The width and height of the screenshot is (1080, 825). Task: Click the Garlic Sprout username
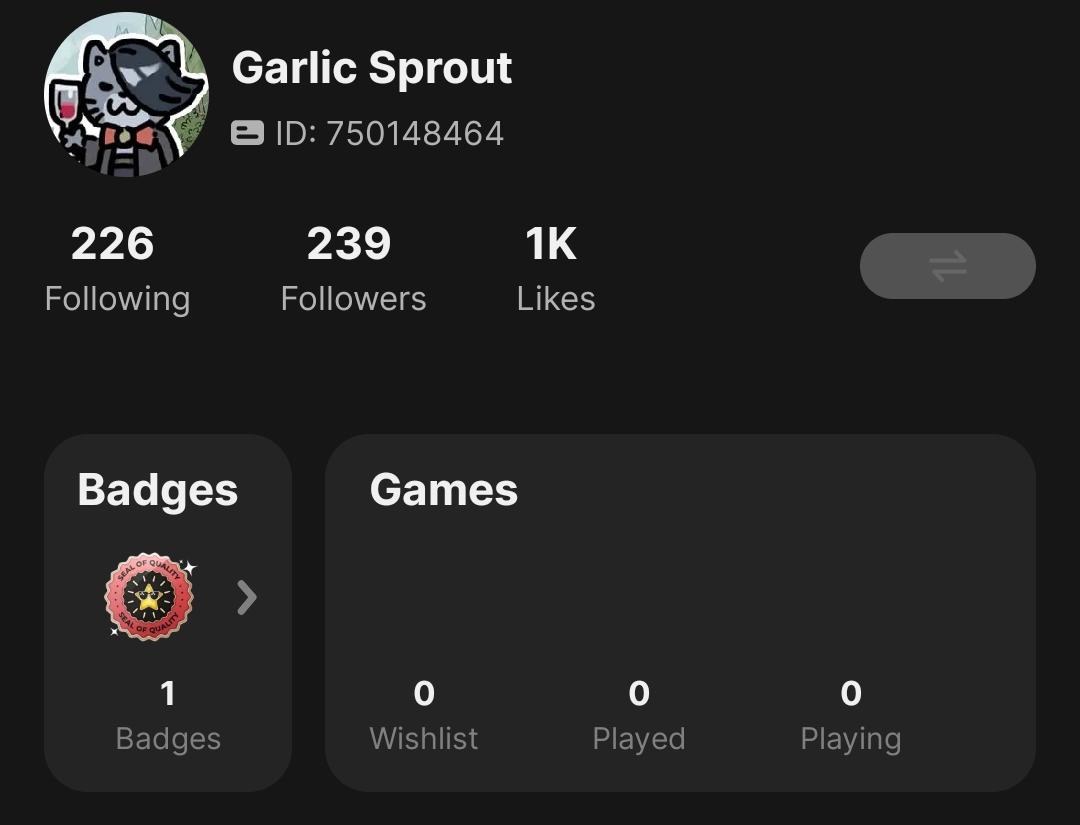pos(372,68)
